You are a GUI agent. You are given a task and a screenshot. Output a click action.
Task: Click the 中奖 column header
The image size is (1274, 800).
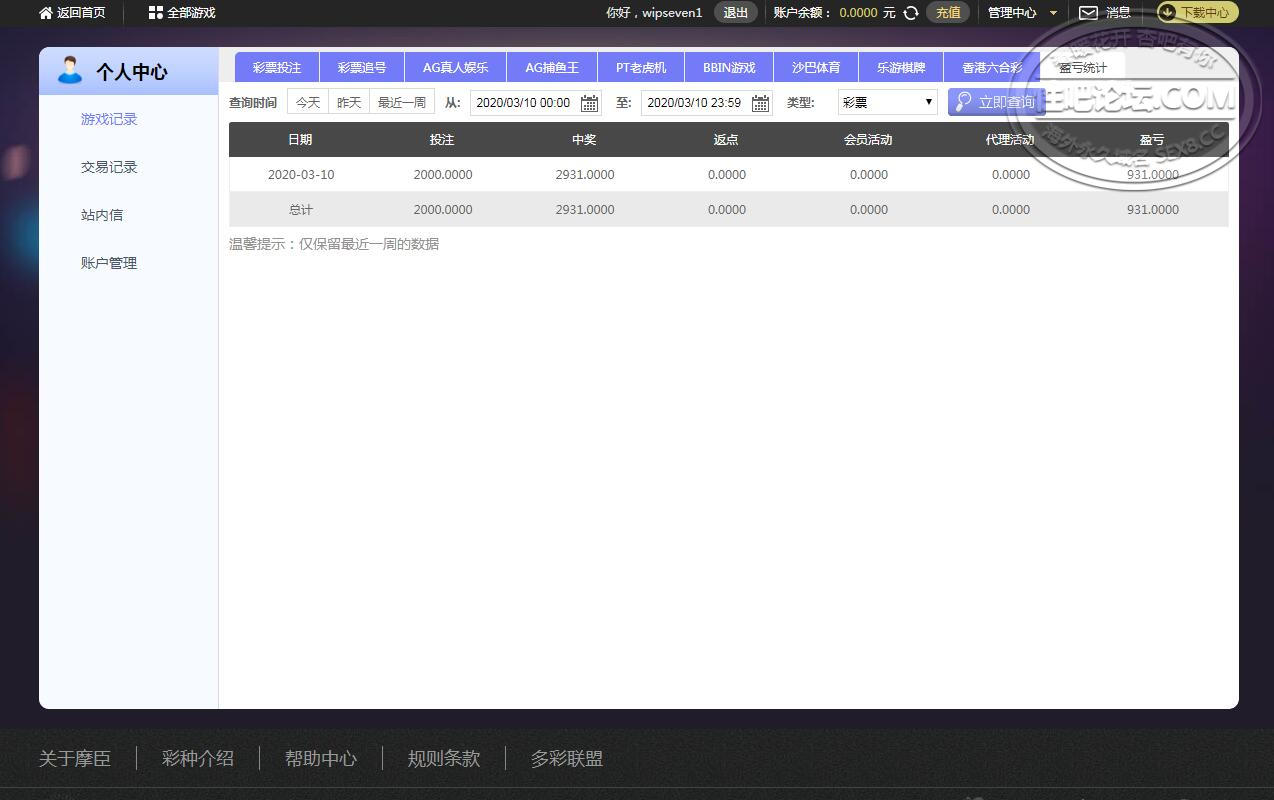coord(584,140)
